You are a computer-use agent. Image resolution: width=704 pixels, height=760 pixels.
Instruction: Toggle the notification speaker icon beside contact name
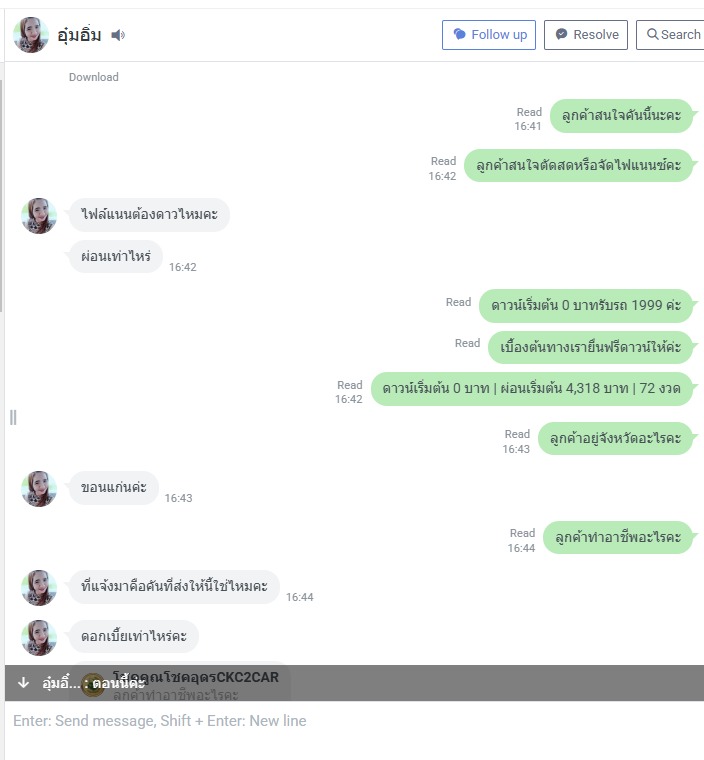tap(118, 35)
